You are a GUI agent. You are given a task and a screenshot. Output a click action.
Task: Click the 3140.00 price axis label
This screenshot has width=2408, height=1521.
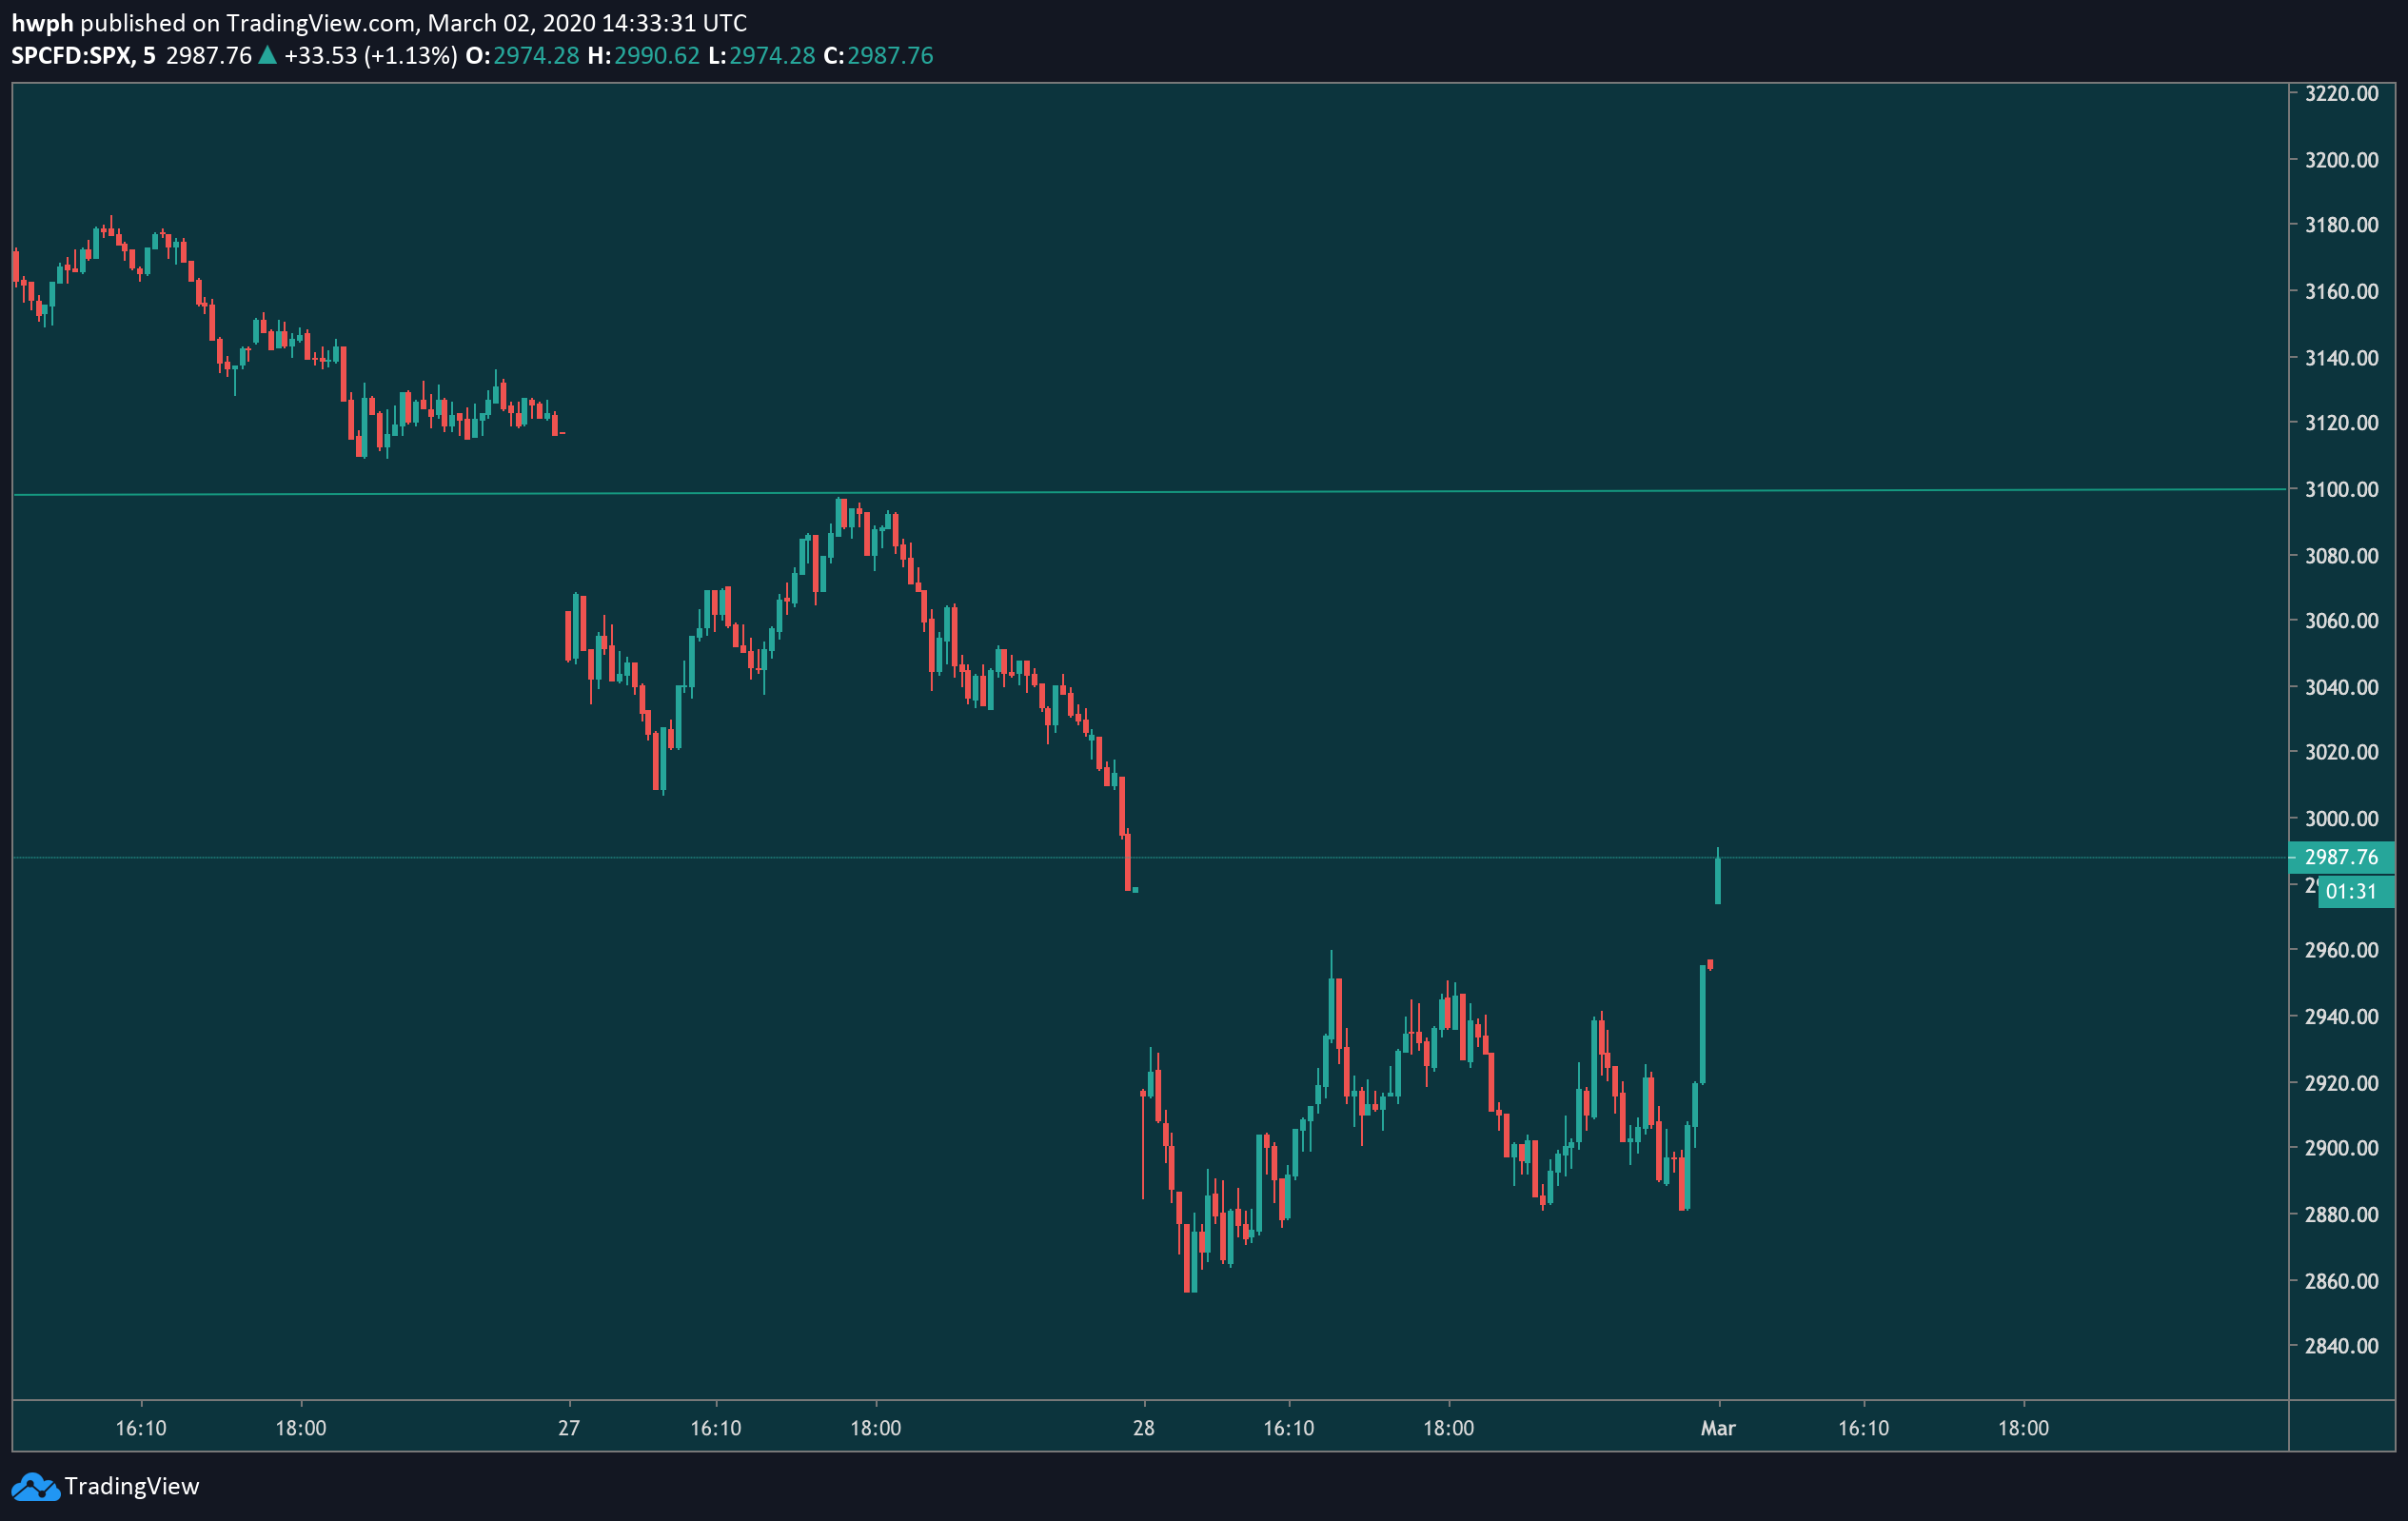coord(2341,358)
